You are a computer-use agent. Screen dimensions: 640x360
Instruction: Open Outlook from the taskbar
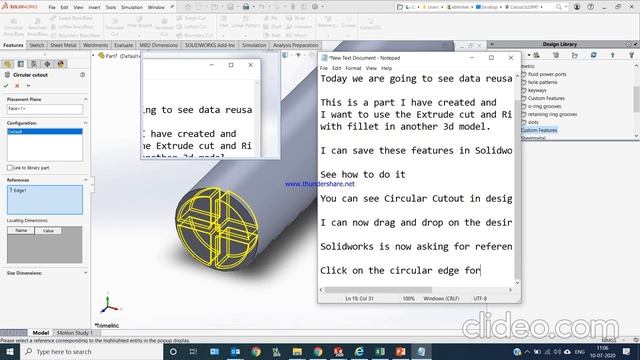[x=236, y=351]
